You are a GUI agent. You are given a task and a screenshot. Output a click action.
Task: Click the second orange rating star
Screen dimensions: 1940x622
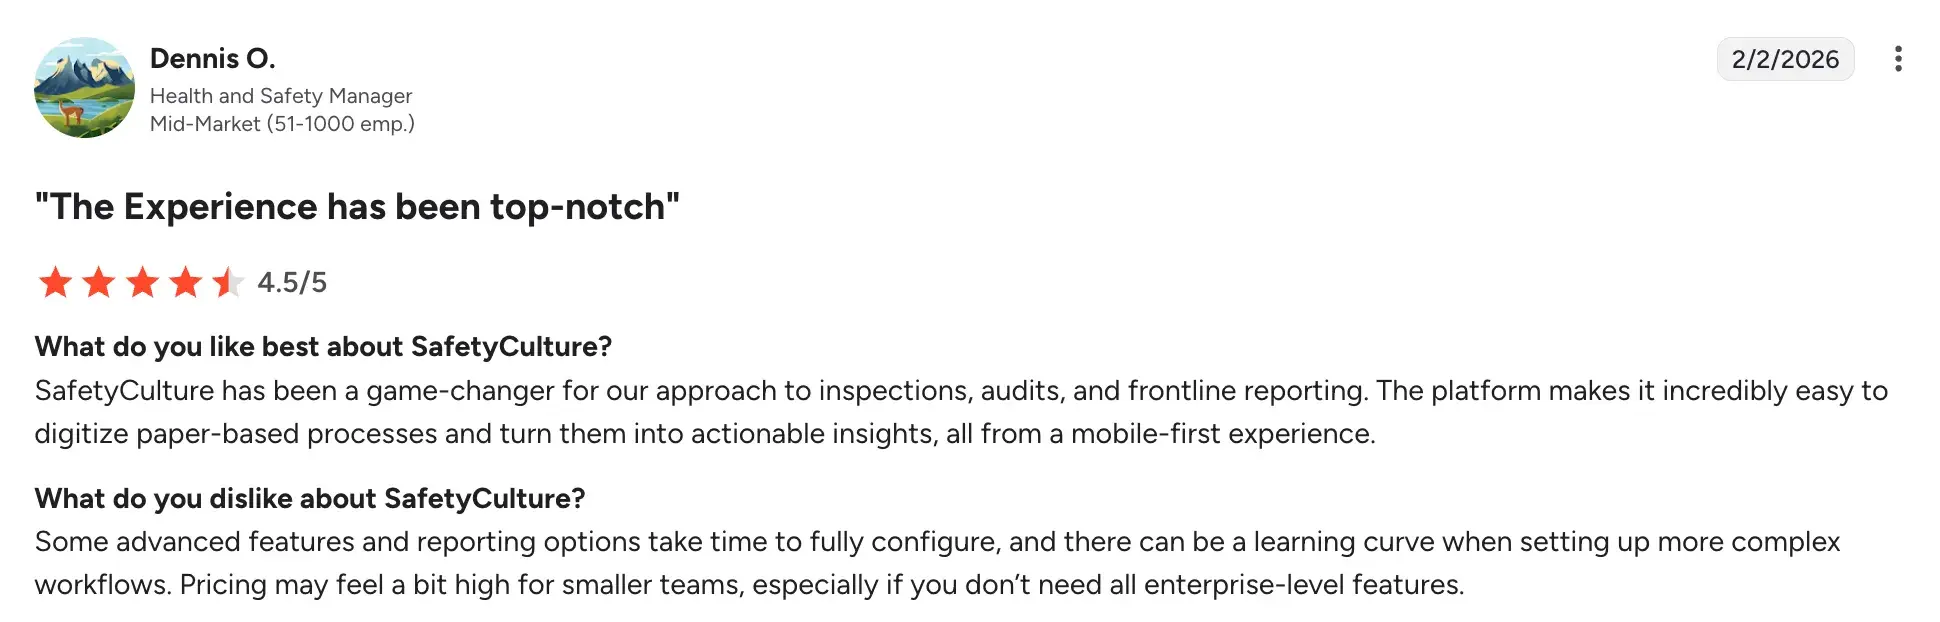click(99, 282)
